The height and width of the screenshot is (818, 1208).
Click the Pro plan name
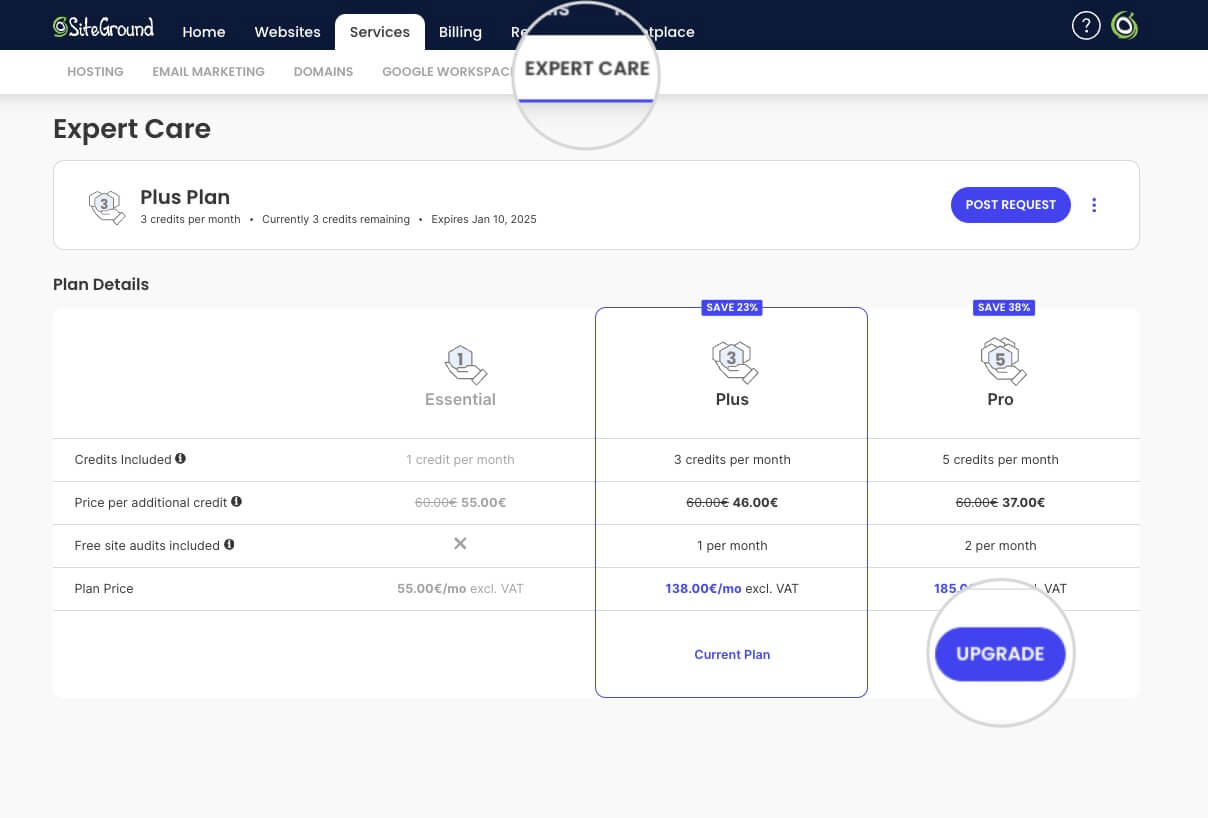tap(1000, 399)
